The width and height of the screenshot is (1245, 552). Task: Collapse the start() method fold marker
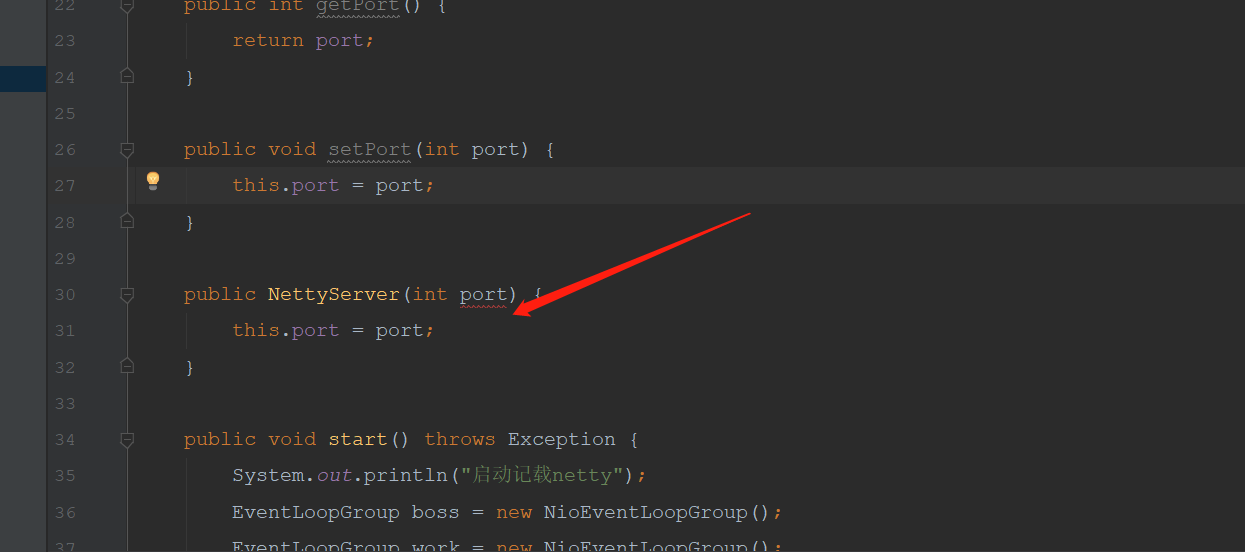127,440
